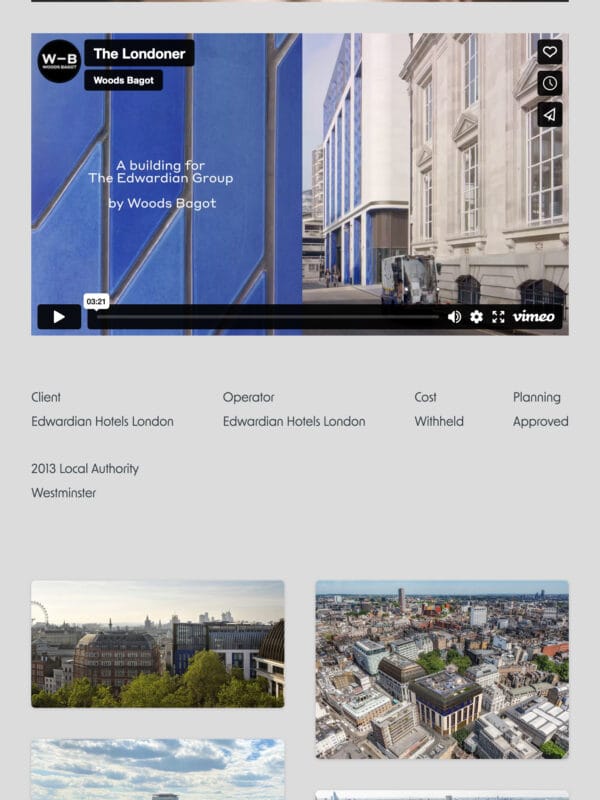Select the 'Operator' label text

(248, 397)
